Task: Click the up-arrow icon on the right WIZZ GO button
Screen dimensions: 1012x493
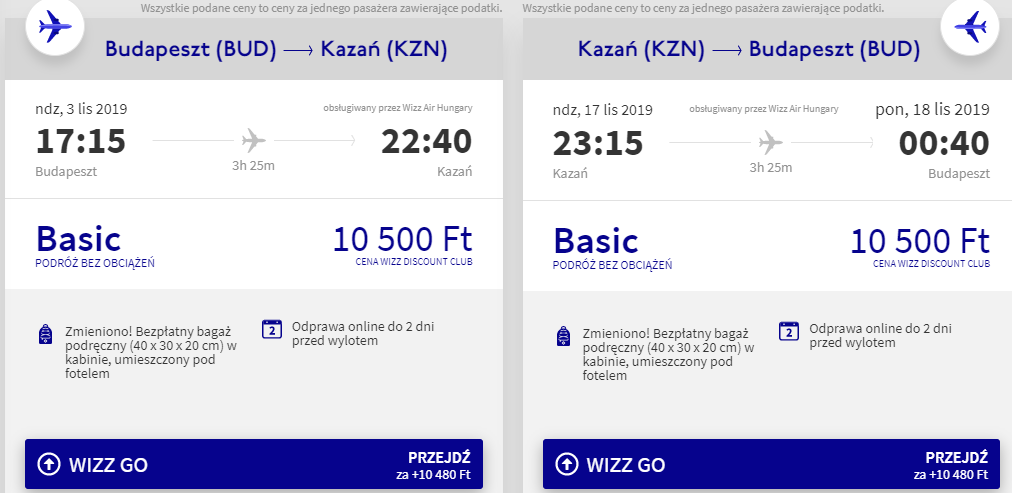Action: tap(566, 464)
